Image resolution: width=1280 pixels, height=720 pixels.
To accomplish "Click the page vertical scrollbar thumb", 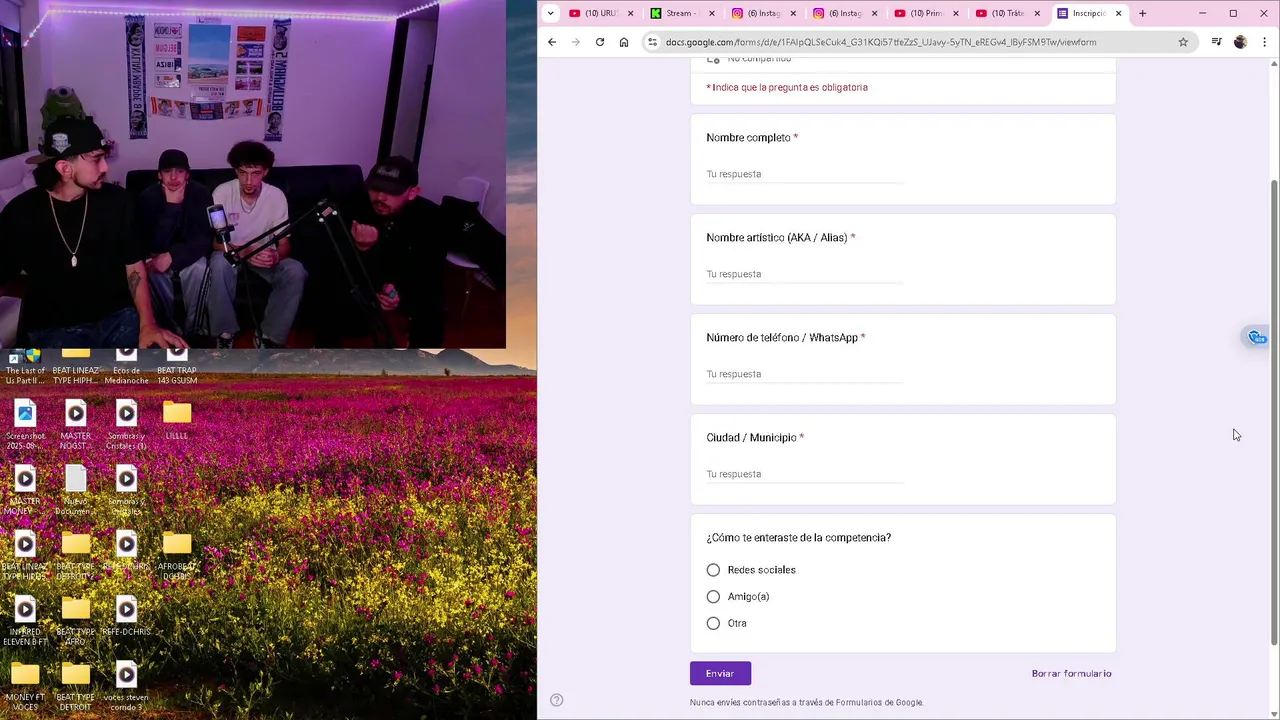I will (x=1274, y=412).
